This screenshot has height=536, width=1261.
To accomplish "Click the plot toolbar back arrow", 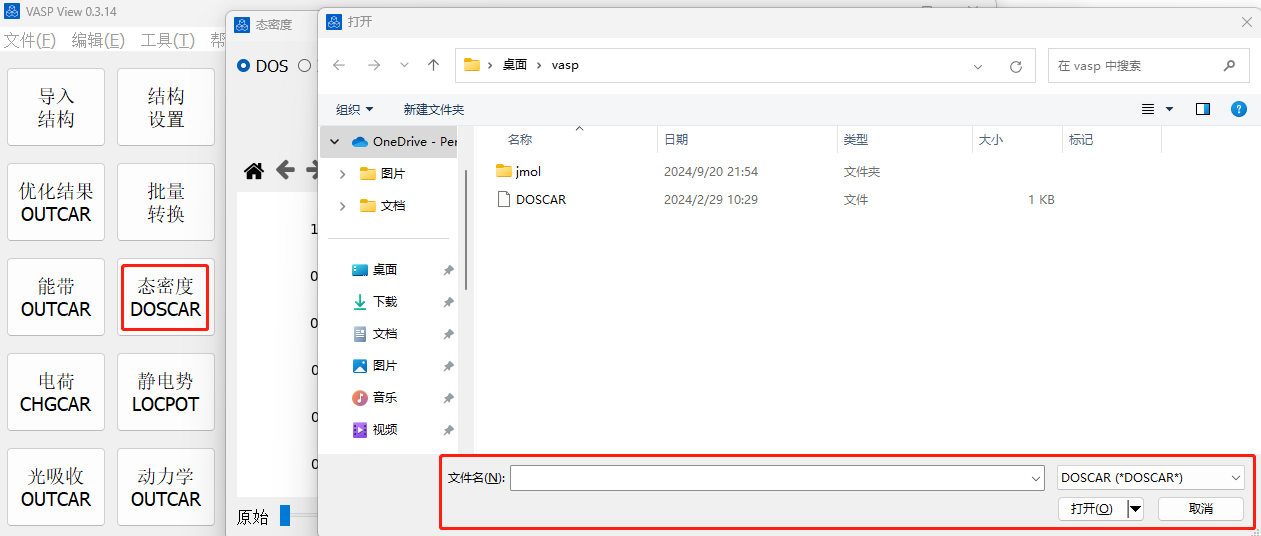I will click(285, 171).
